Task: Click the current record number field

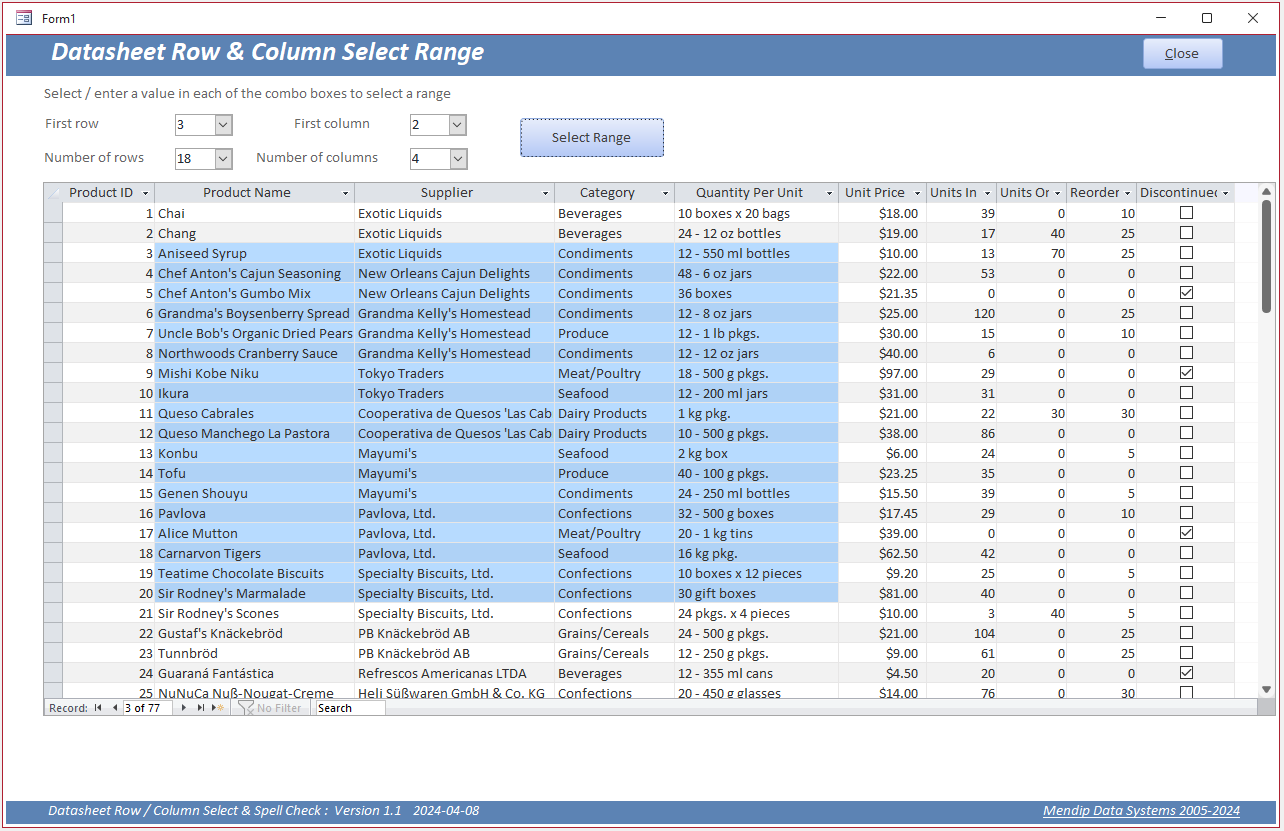Action: 147,708
